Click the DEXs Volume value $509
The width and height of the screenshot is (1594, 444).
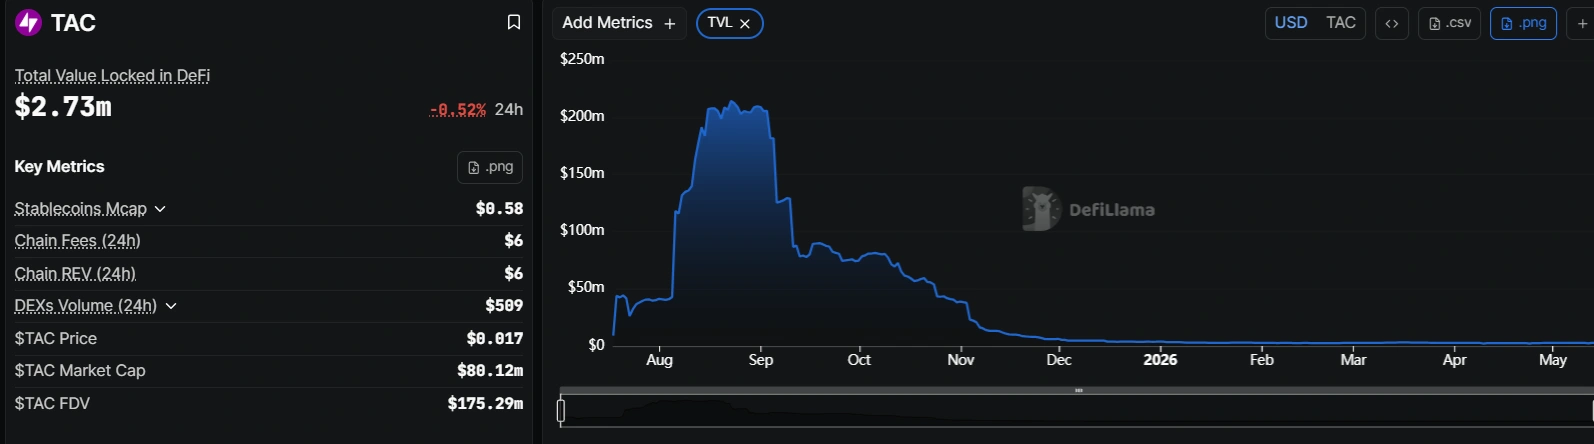point(505,306)
